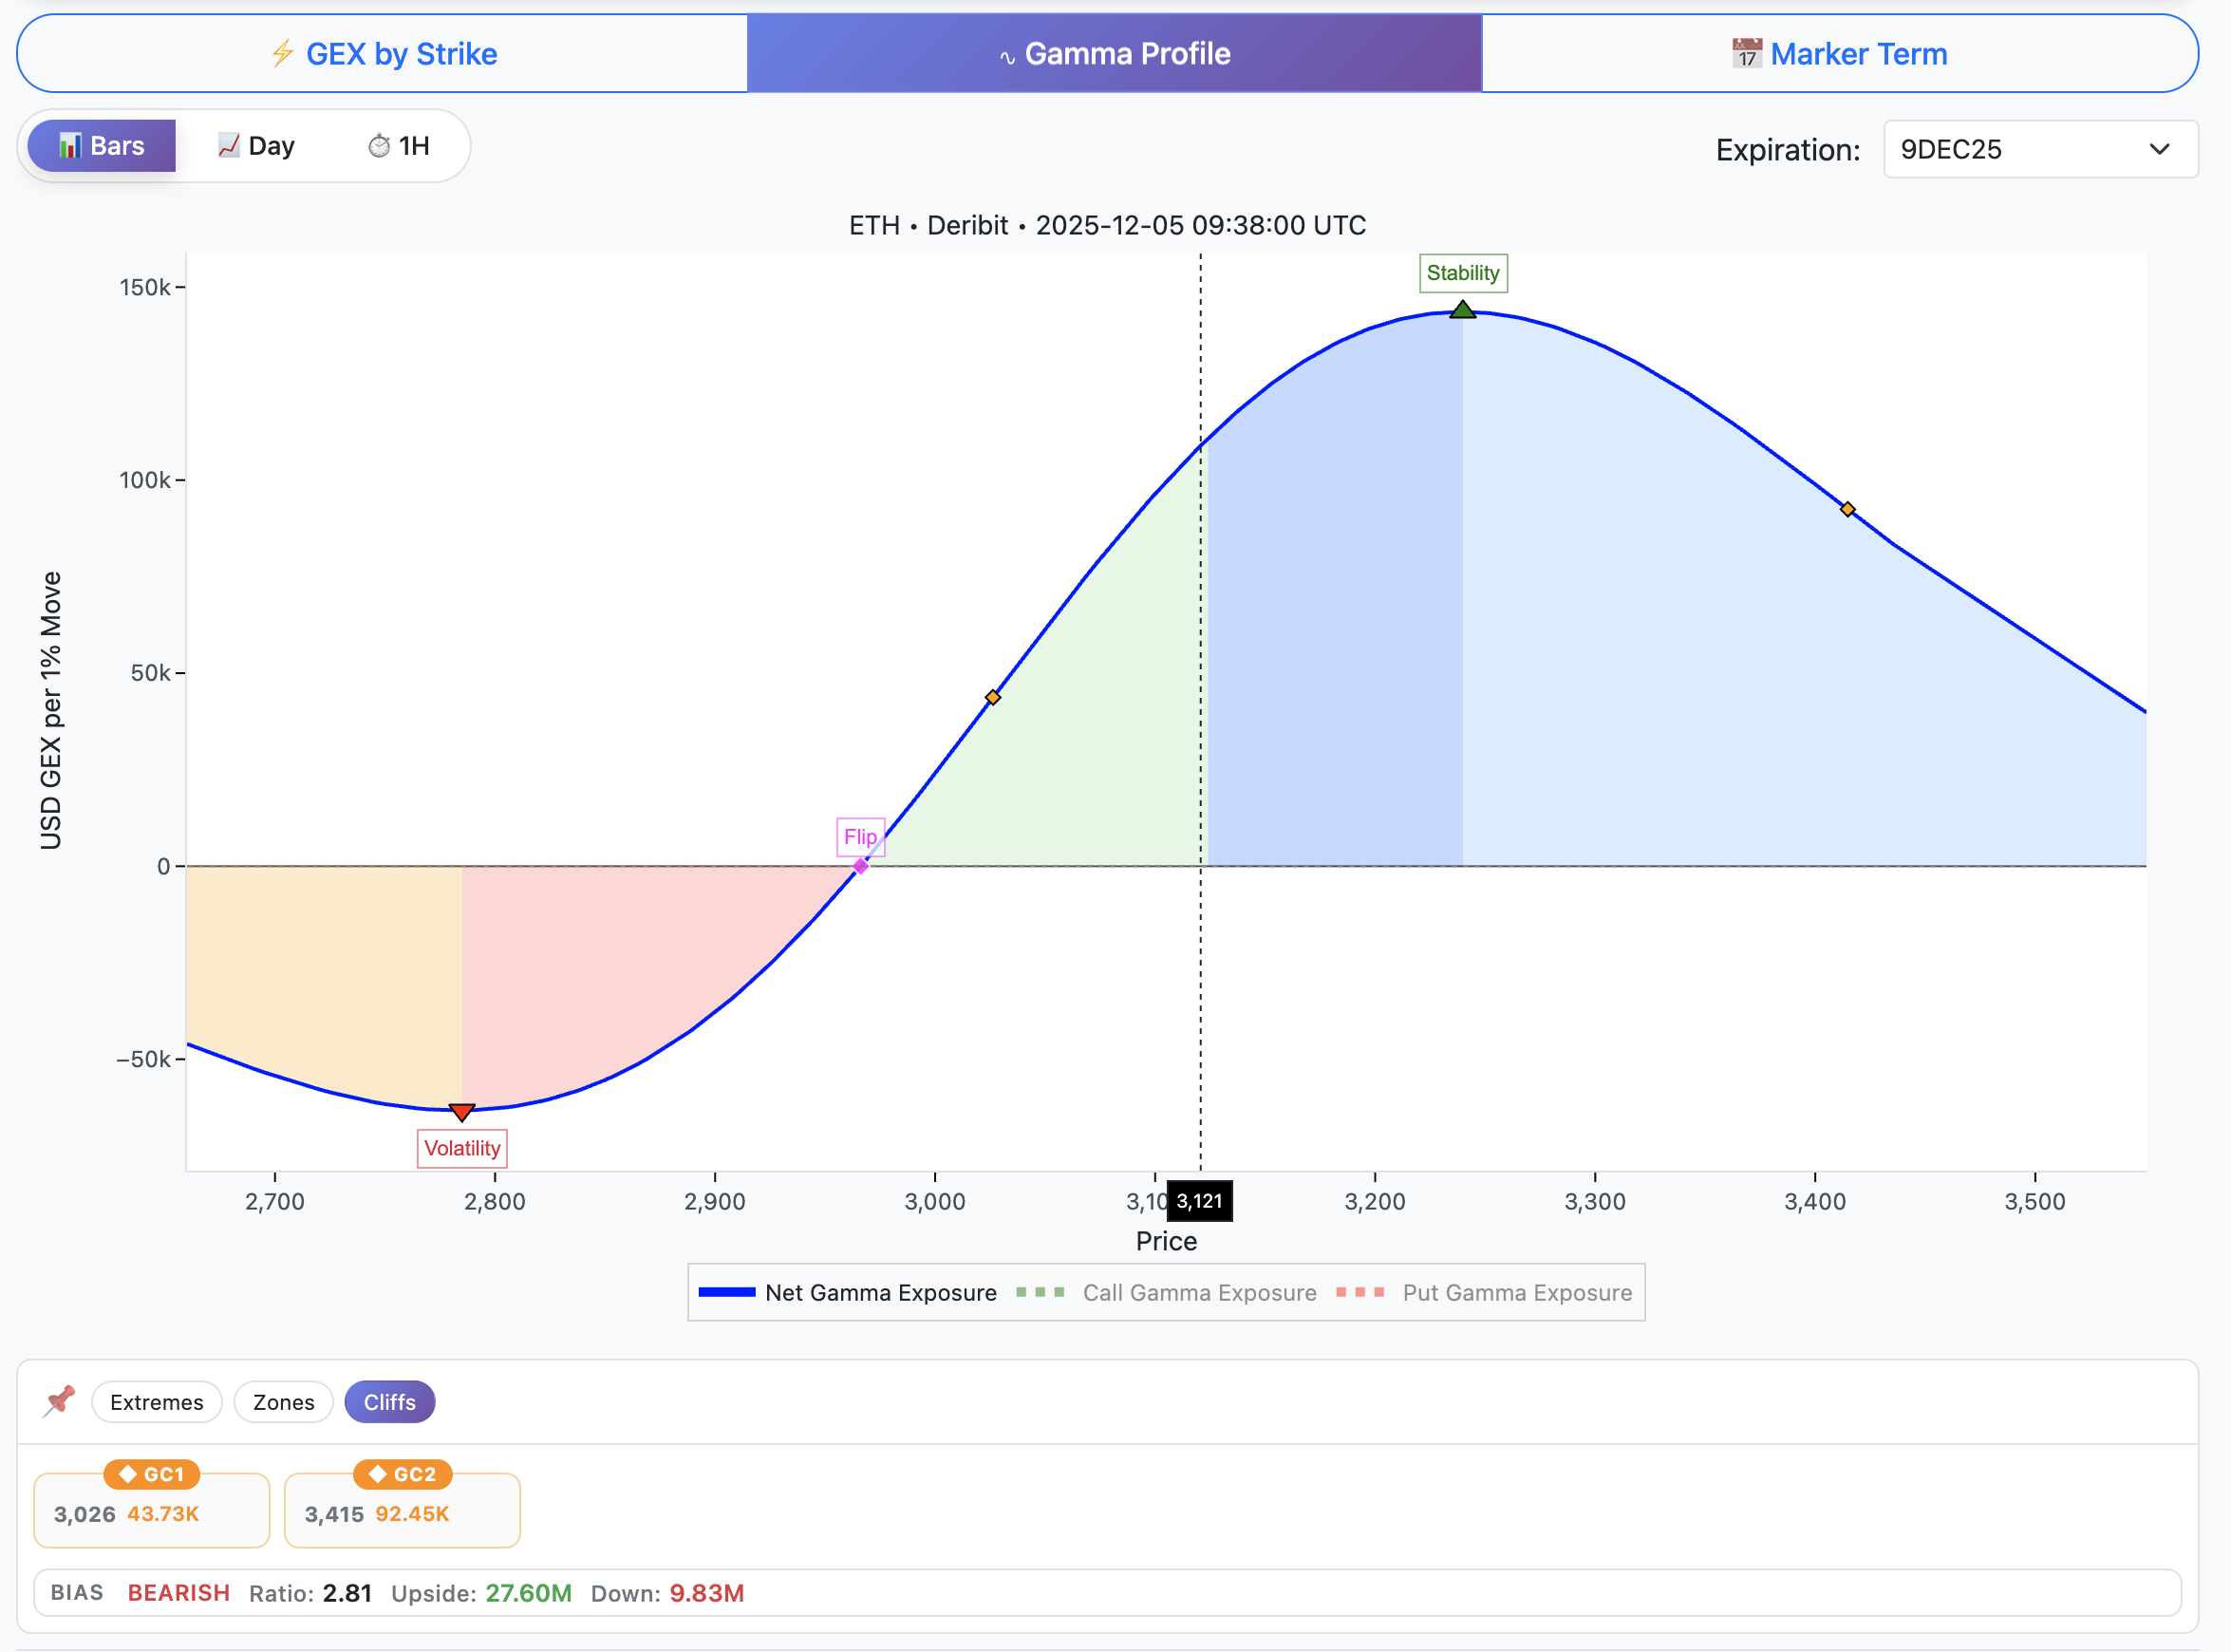Viewport: 2231px width, 1652px height.
Task: Click the stopwatch icon beside 1H
Action: tap(379, 145)
